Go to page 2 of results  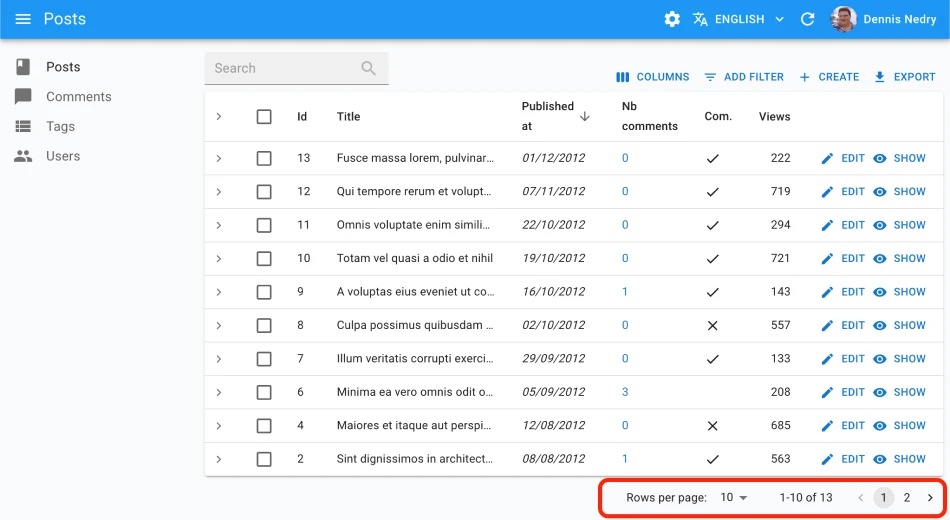[x=907, y=497]
